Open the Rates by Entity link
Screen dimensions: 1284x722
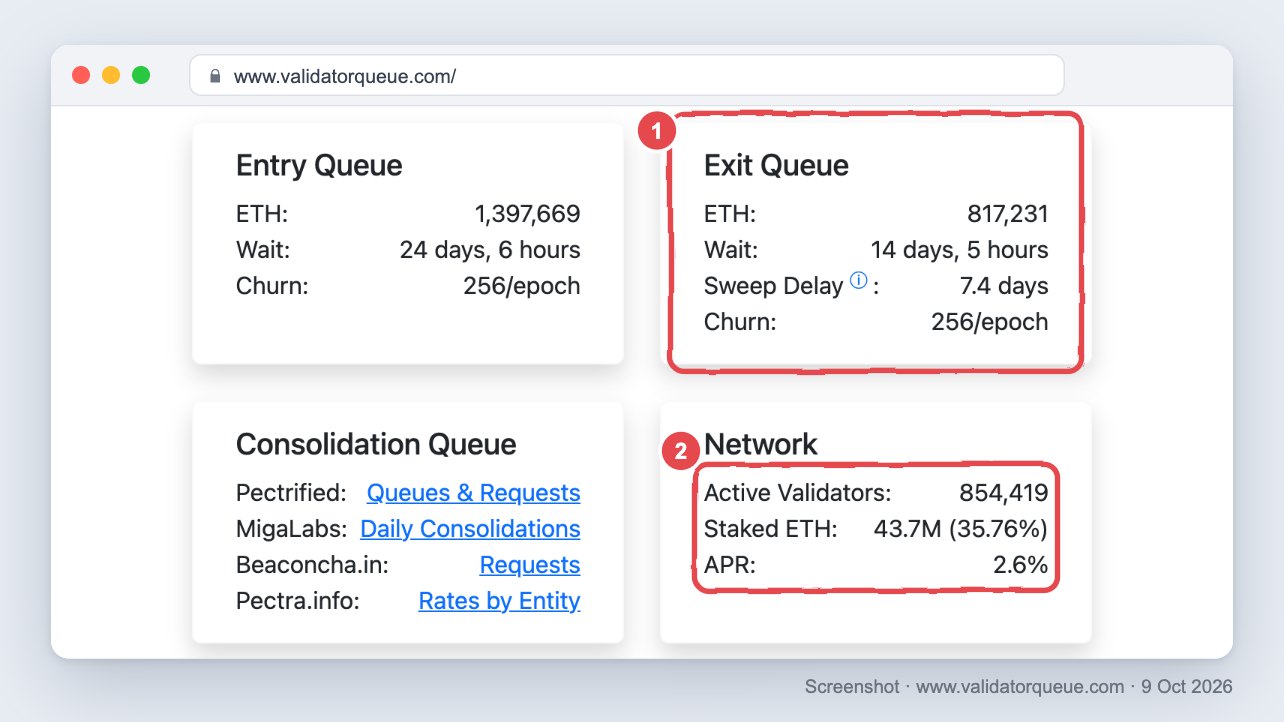tap(499, 601)
